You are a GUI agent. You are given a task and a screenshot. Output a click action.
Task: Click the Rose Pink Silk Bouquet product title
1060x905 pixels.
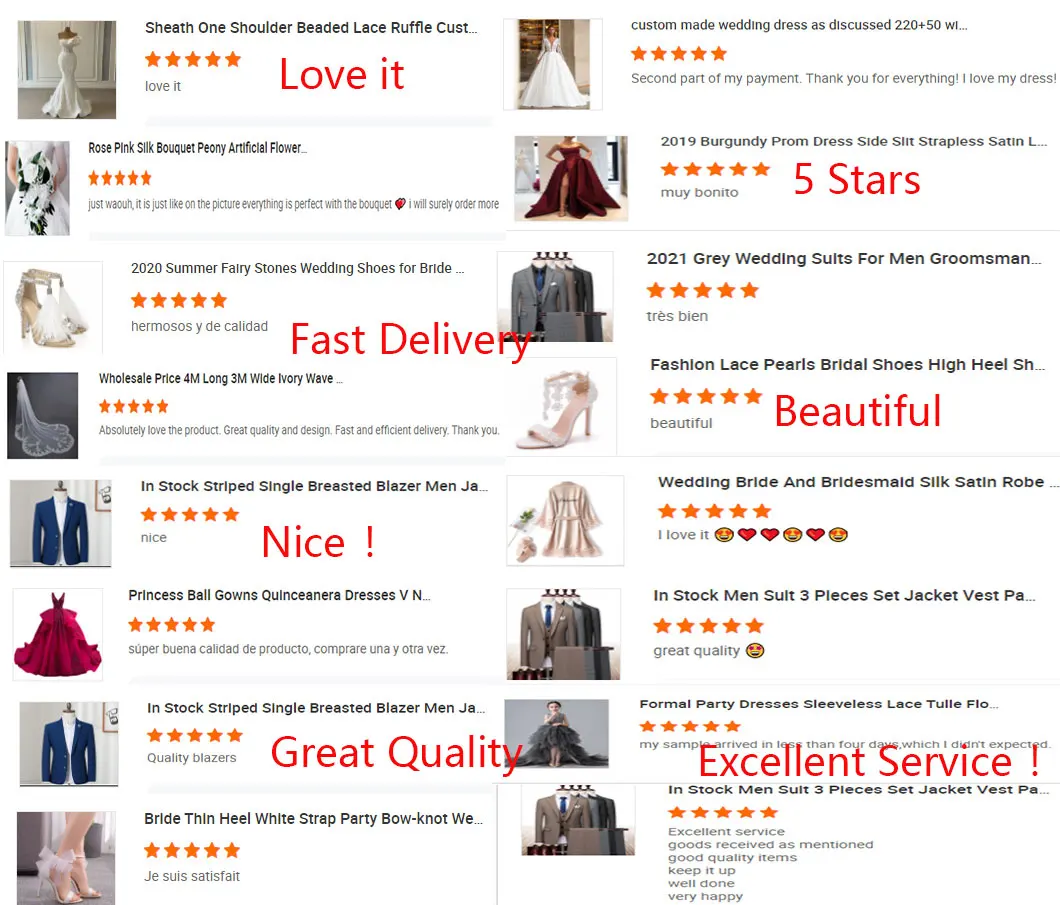[197, 148]
